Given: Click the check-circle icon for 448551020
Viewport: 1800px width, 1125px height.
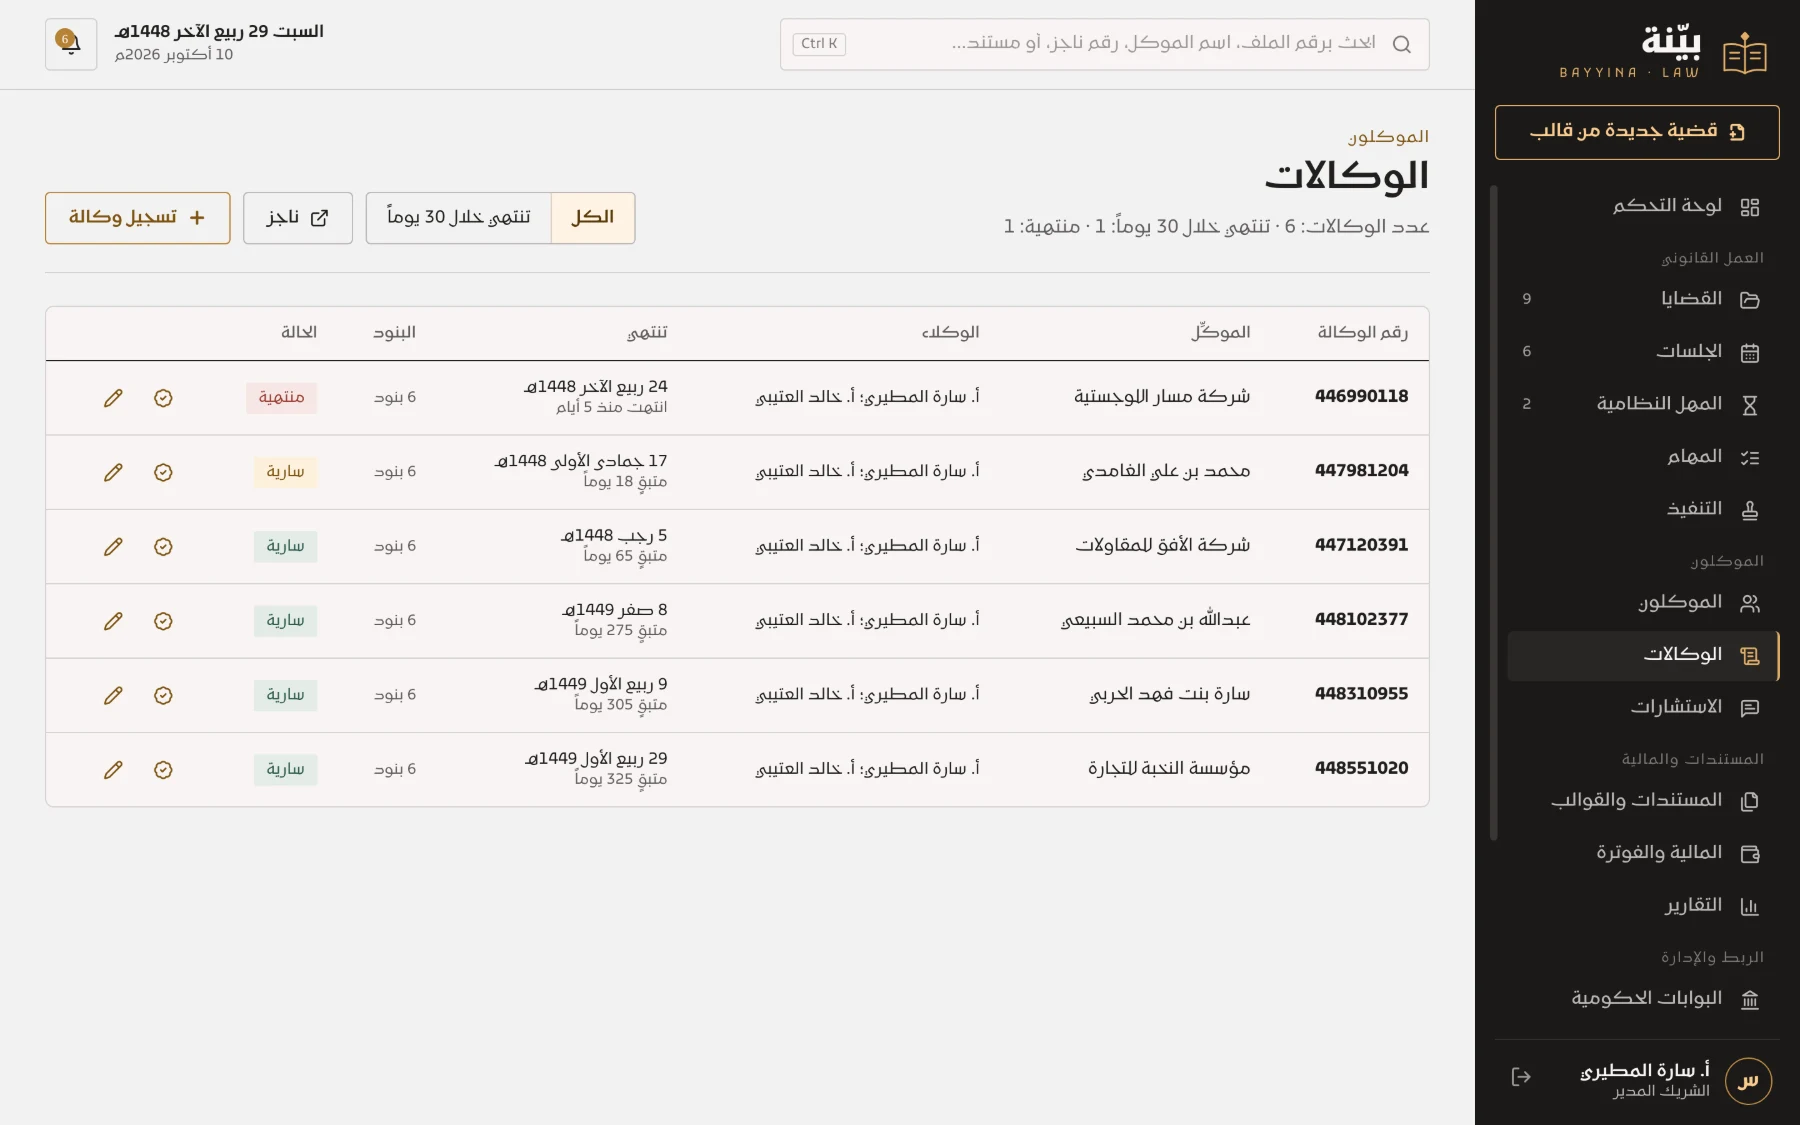Looking at the screenshot, I should pyautogui.click(x=163, y=770).
